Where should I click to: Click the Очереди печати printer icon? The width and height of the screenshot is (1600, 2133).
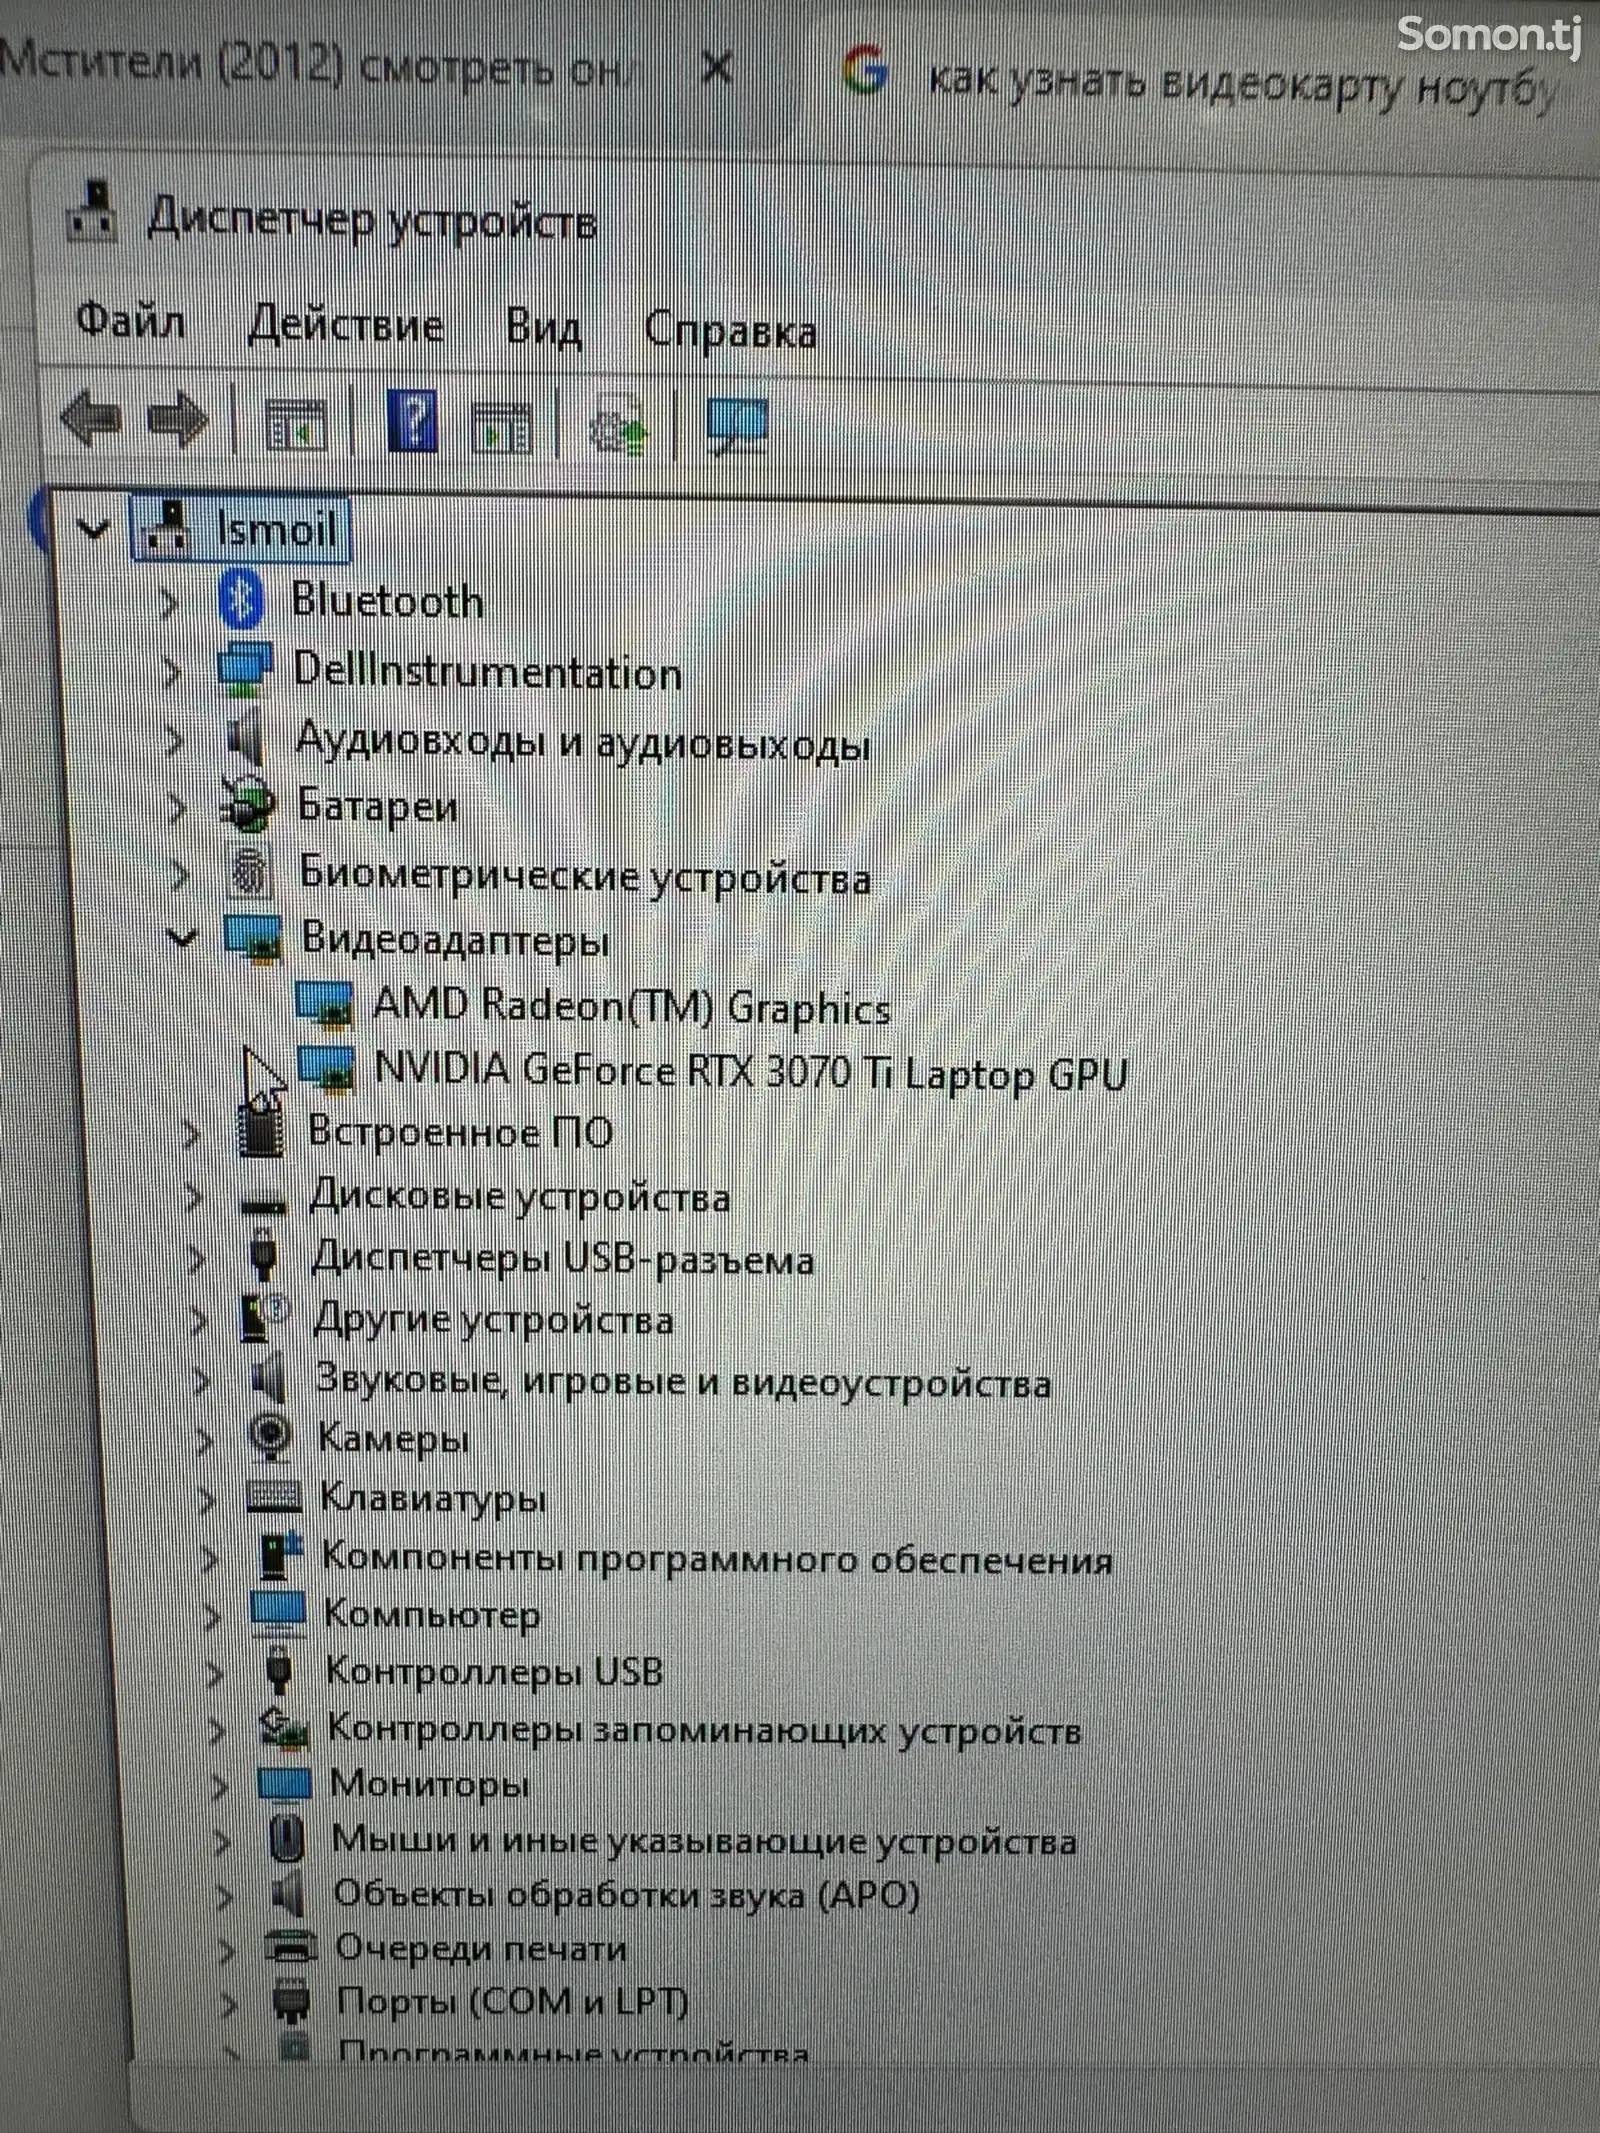(x=292, y=1947)
